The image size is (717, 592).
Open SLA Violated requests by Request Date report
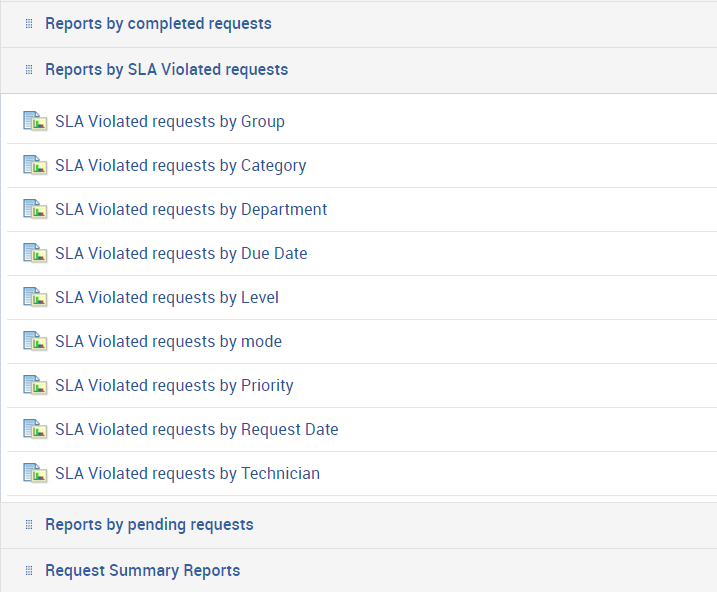(x=197, y=430)
